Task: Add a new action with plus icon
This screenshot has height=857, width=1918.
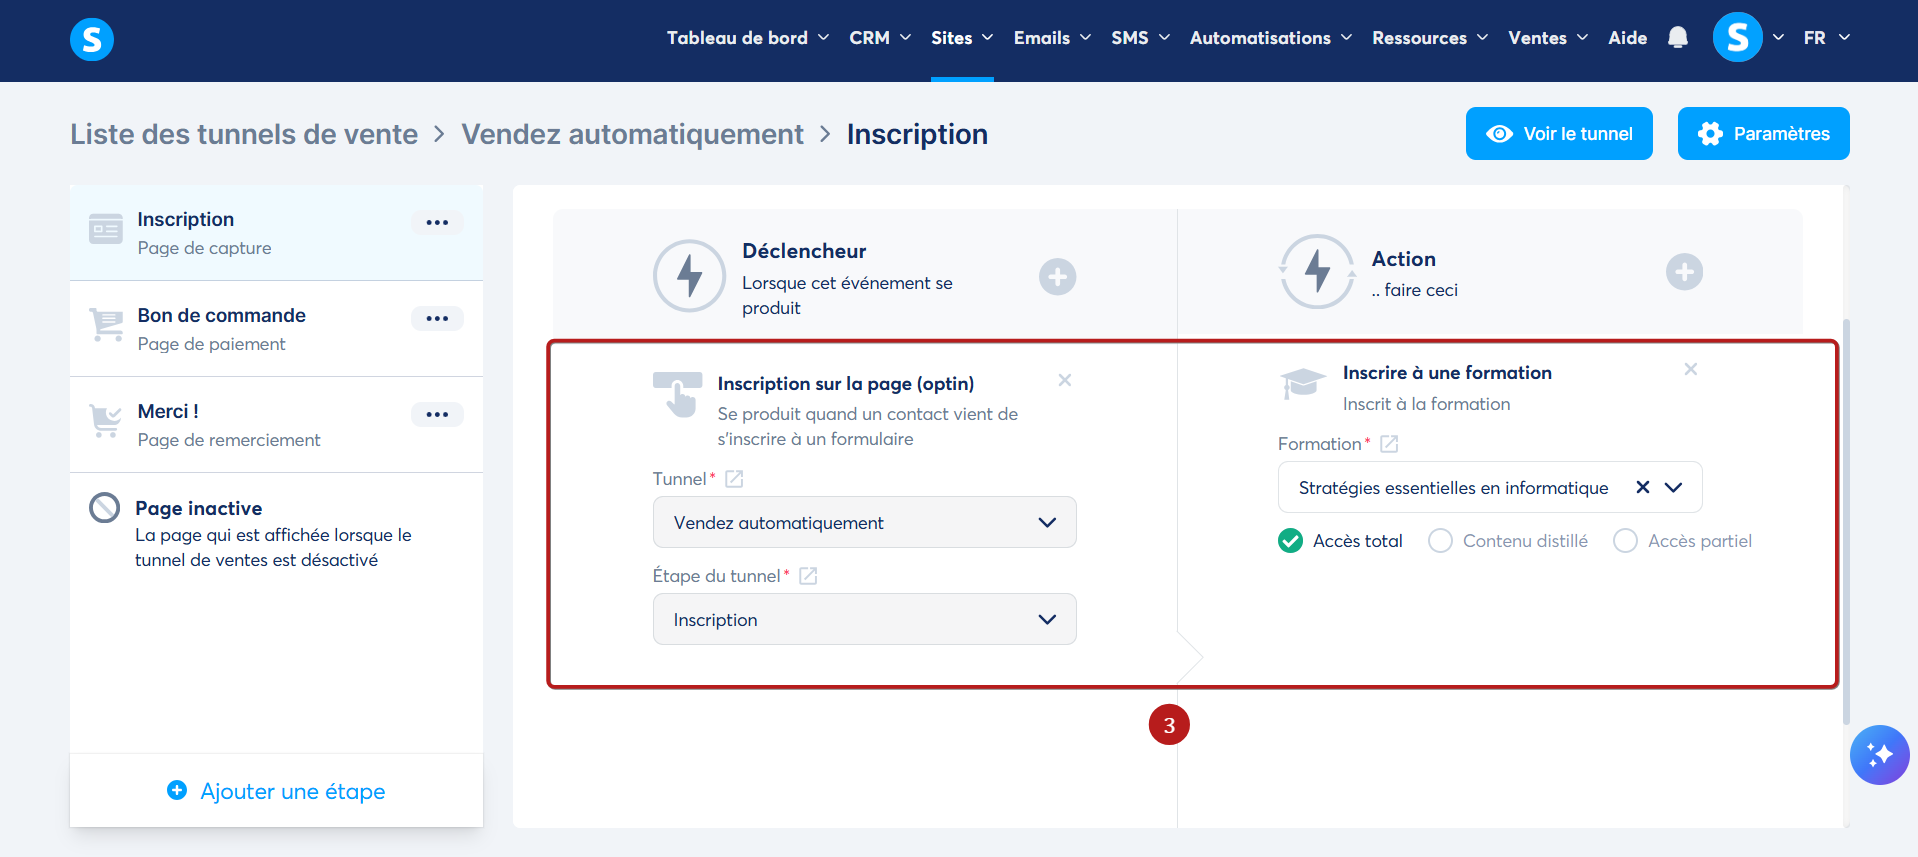Action: pyautogui.click(x=1684, y=272)
